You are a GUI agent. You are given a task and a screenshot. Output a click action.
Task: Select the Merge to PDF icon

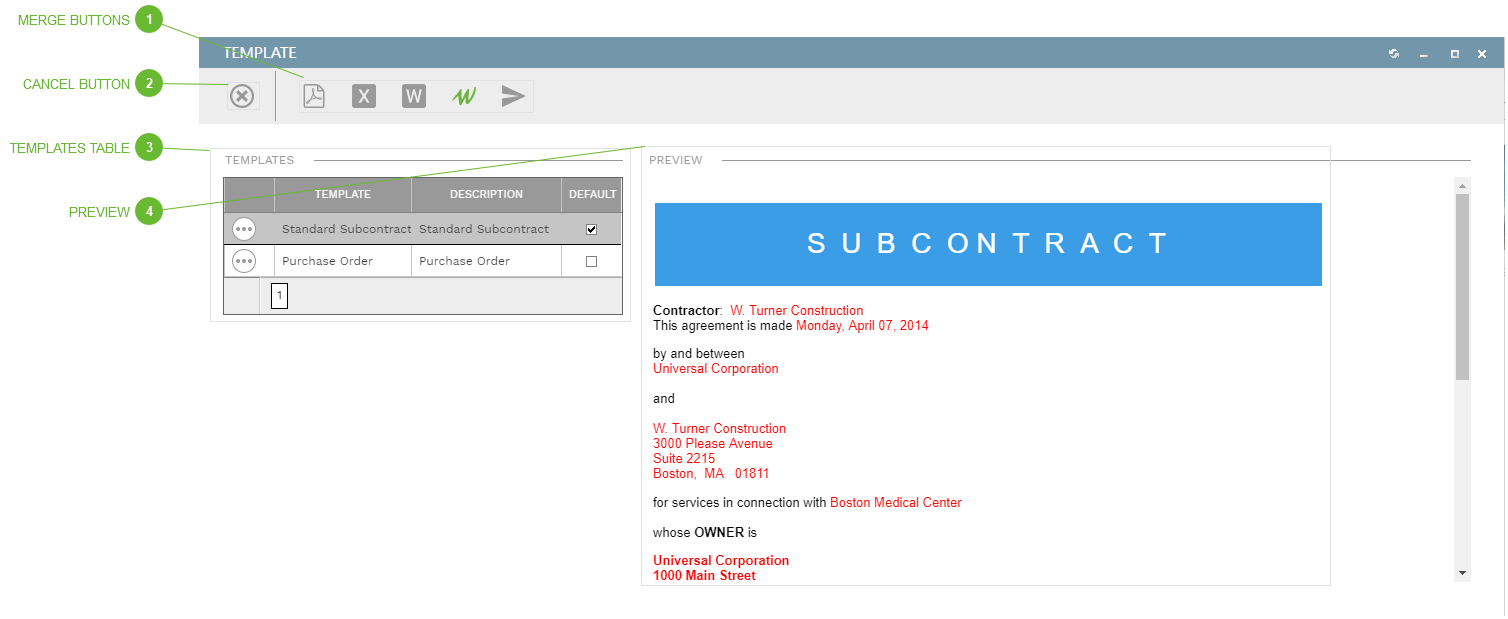coord(314,95)
